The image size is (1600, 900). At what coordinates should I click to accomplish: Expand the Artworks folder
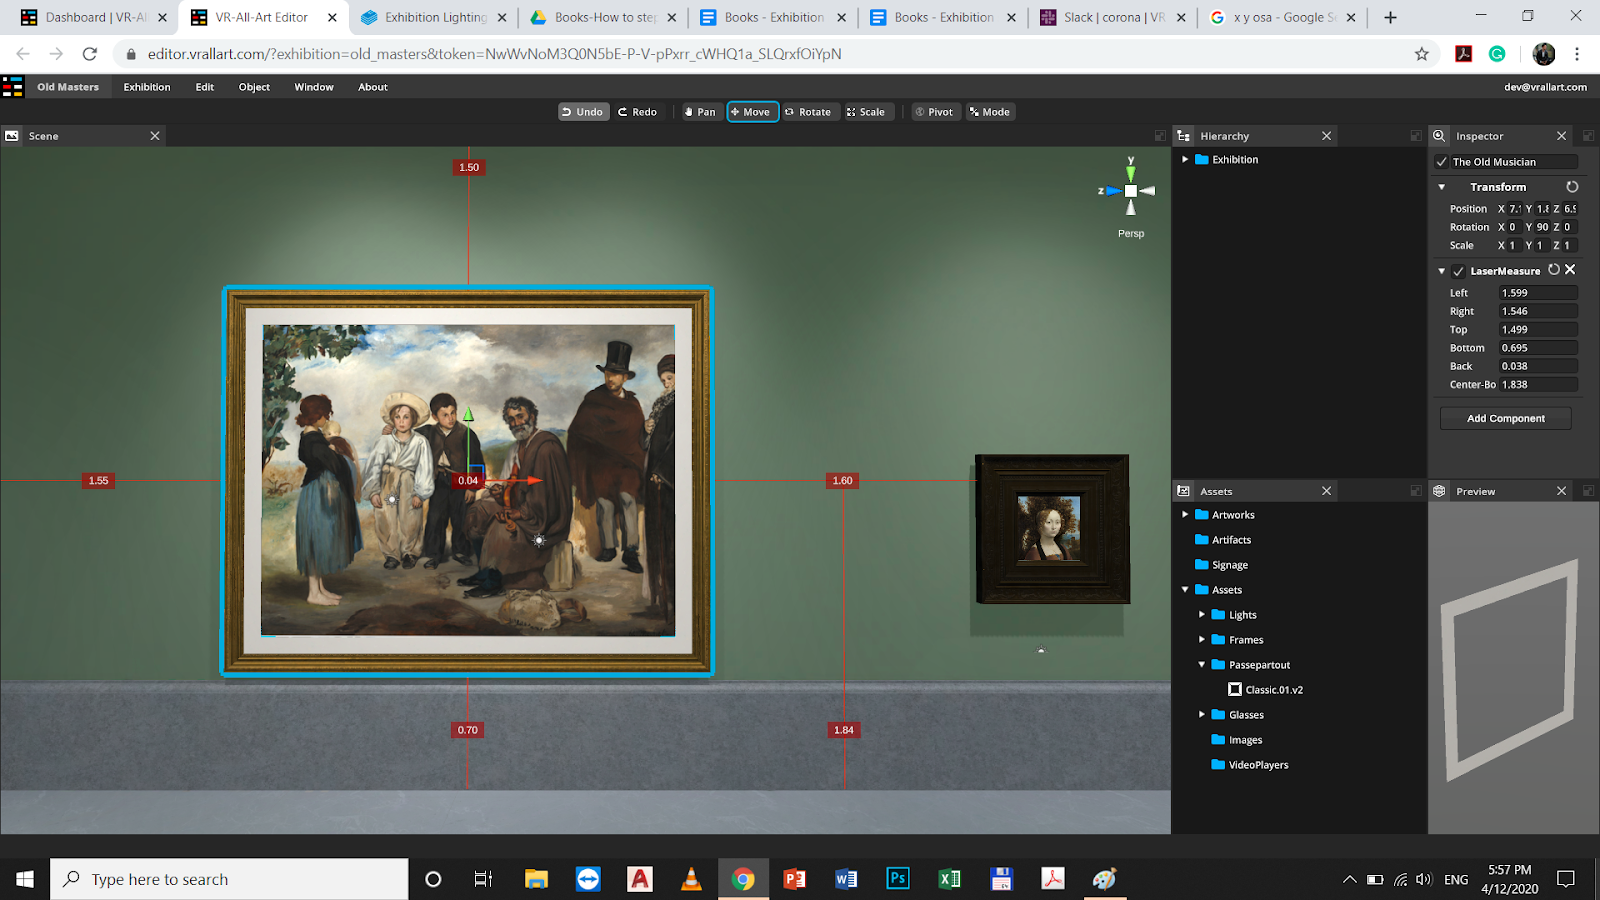[1185, 515]
